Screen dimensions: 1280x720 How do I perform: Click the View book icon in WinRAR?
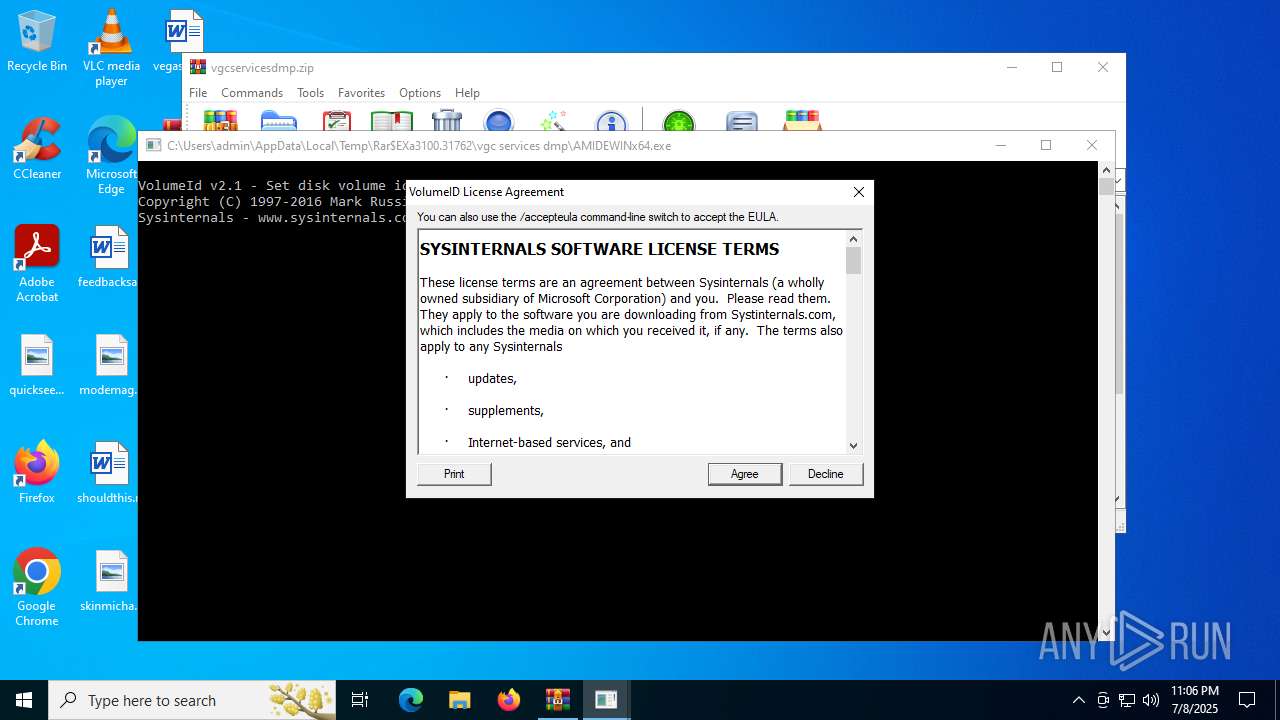click(x=392, y=120)
